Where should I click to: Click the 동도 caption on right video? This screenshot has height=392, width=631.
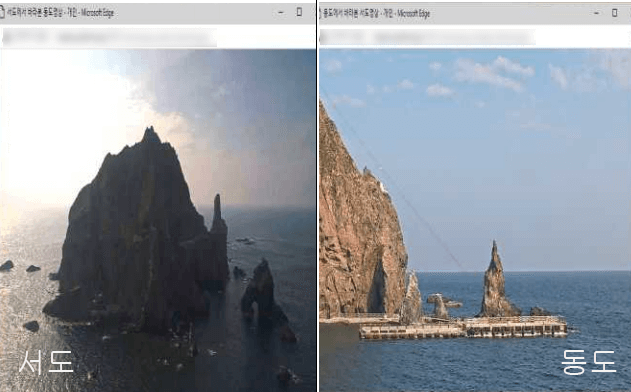pos(589,362)
